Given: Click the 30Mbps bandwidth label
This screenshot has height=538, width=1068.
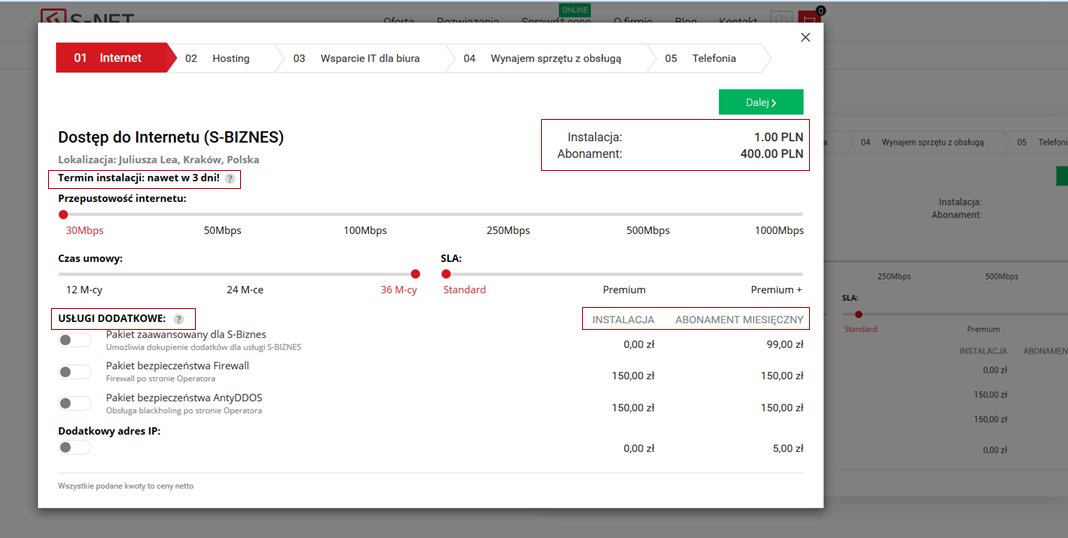Looking at the screenshot, I should (84, 230).
